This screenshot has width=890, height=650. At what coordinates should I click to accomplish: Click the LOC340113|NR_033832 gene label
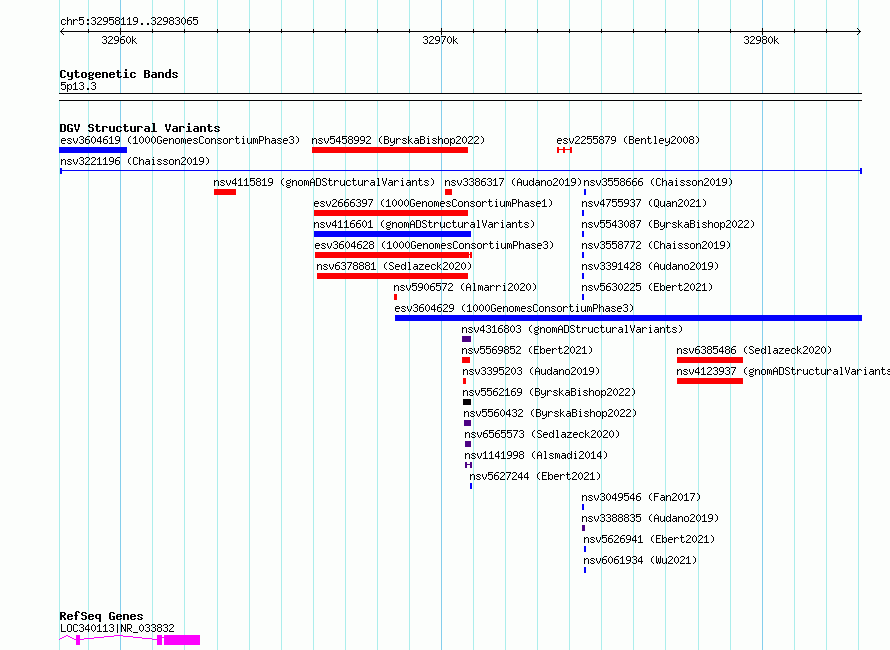point(117,628)
